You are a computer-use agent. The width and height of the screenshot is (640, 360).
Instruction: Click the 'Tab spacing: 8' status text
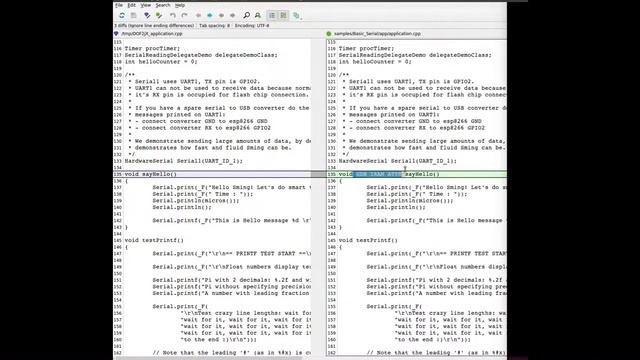215,26
